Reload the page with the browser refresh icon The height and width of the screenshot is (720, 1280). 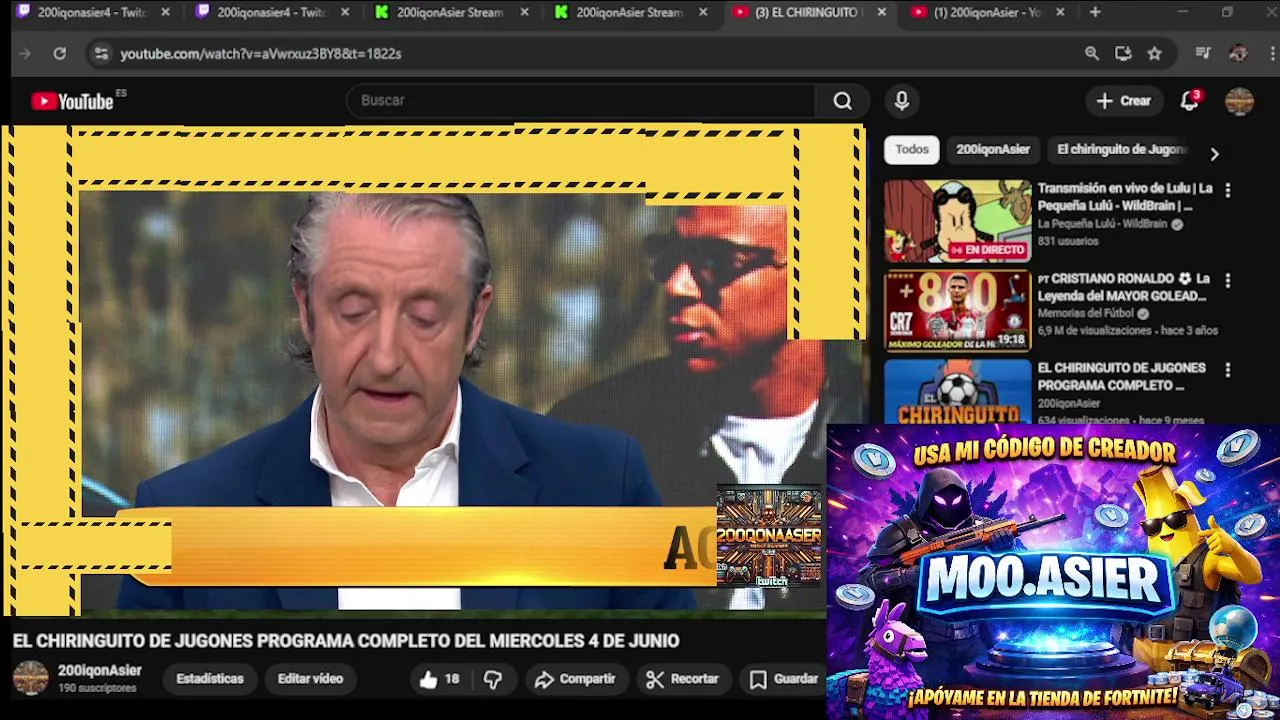tap(60, 54)
